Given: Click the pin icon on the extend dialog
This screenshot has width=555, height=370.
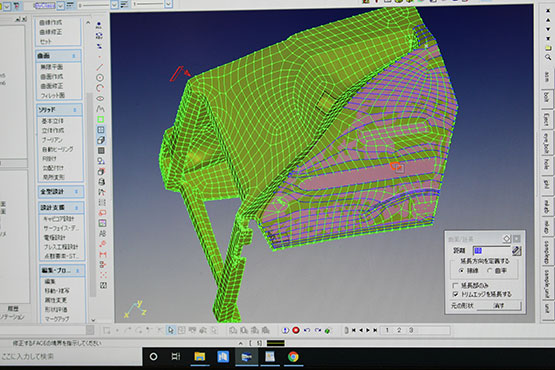Looking at the screenshot, I should tap(507, 238).
